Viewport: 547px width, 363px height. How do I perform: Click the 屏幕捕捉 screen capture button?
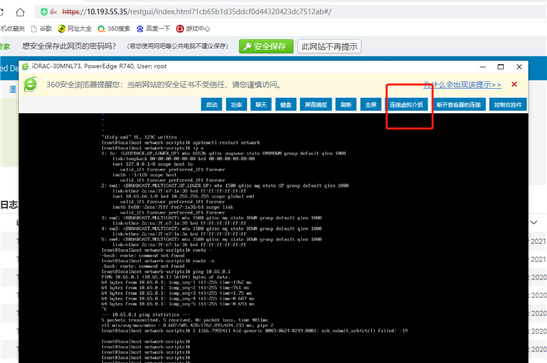point(316,104)
